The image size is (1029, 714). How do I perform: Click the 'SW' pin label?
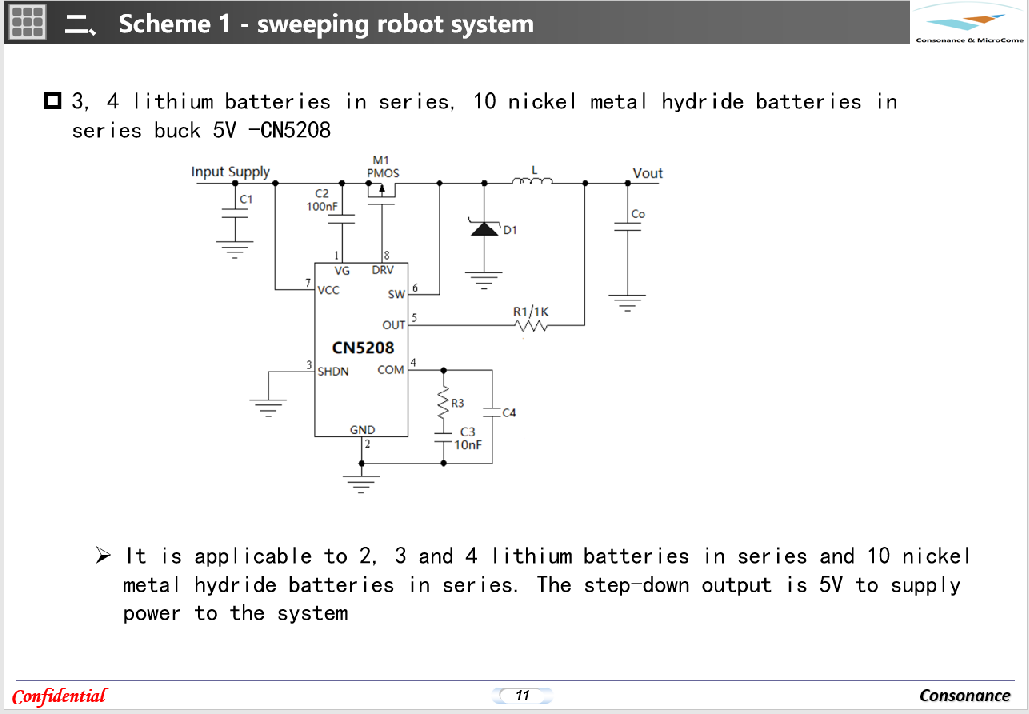396,295
